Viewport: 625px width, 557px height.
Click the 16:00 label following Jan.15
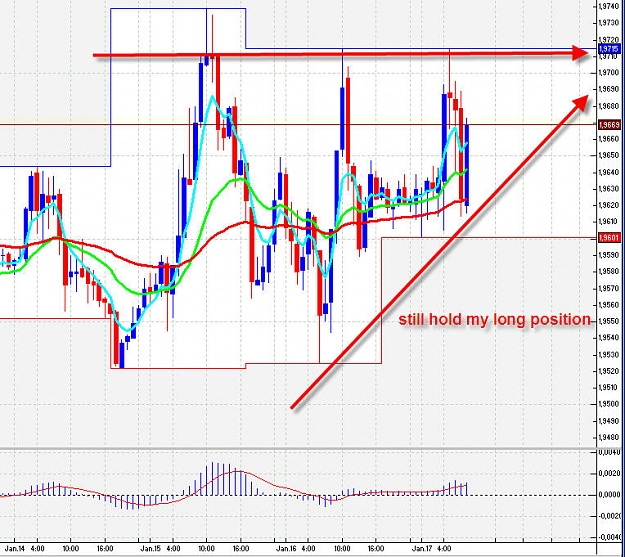(x=241, y=549)
